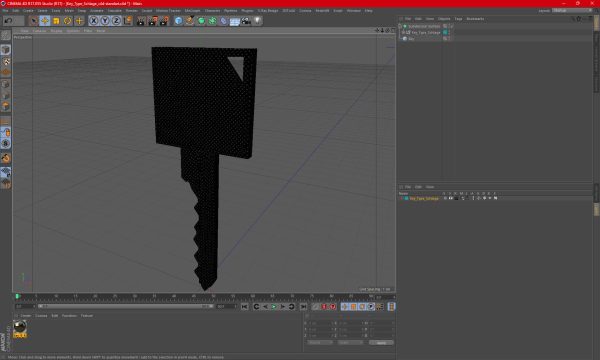
Task: Open the Material Manager Texture menu
Action: [87, 316]
